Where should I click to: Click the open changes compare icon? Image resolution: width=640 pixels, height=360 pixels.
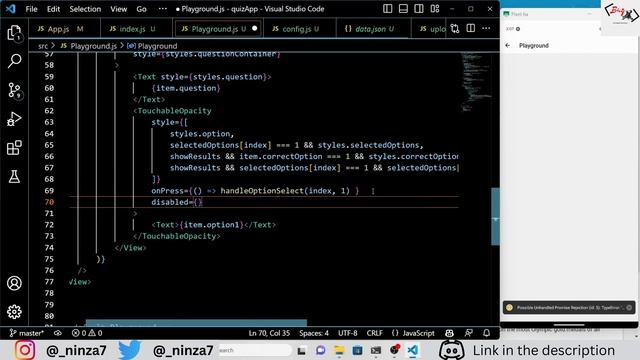pos(455,28)
